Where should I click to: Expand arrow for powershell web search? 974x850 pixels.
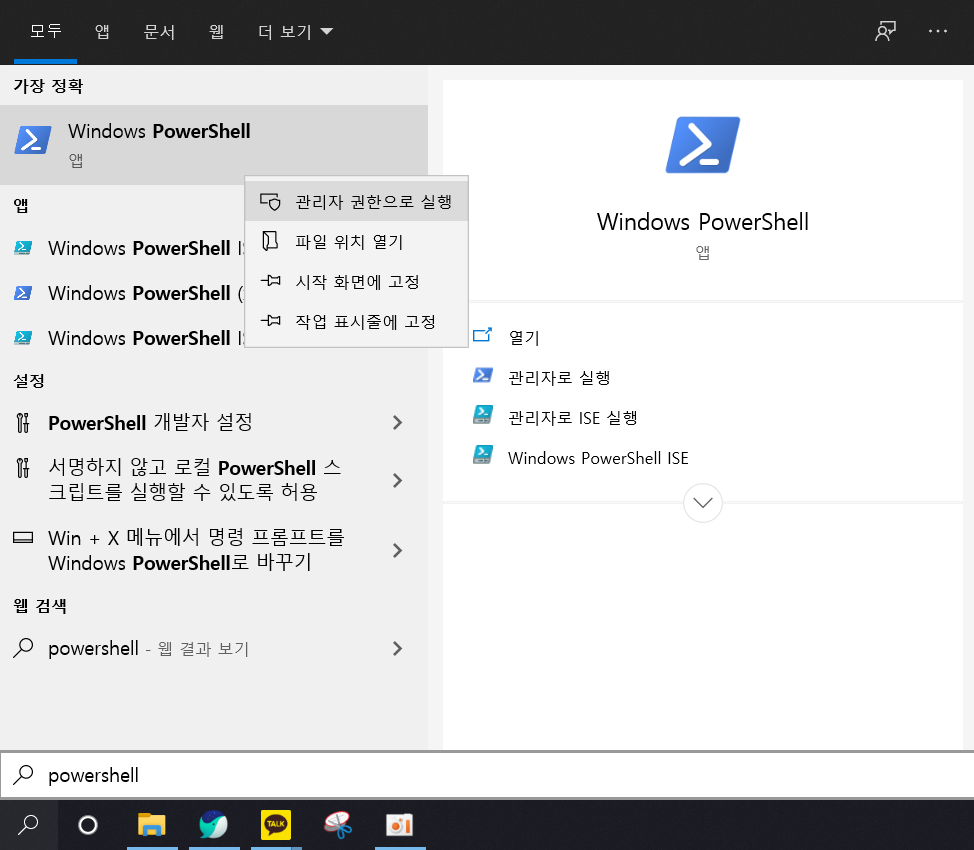[x=398, y=649]
